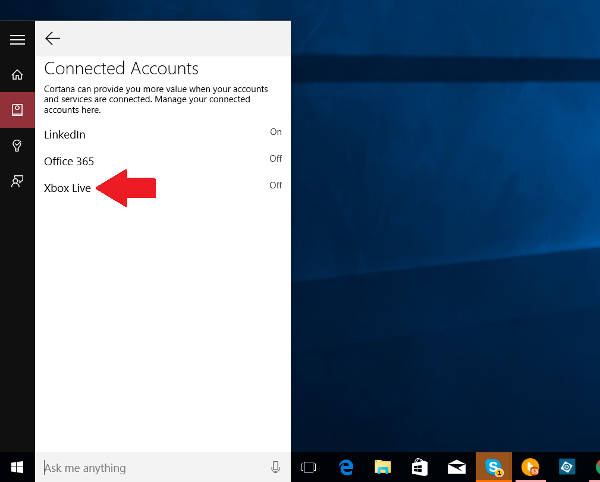Open Cortana Feedback icon
Image resolution: width=600 pixels, height=482 pixels.
pyautogui.click(x=17, y=181)
